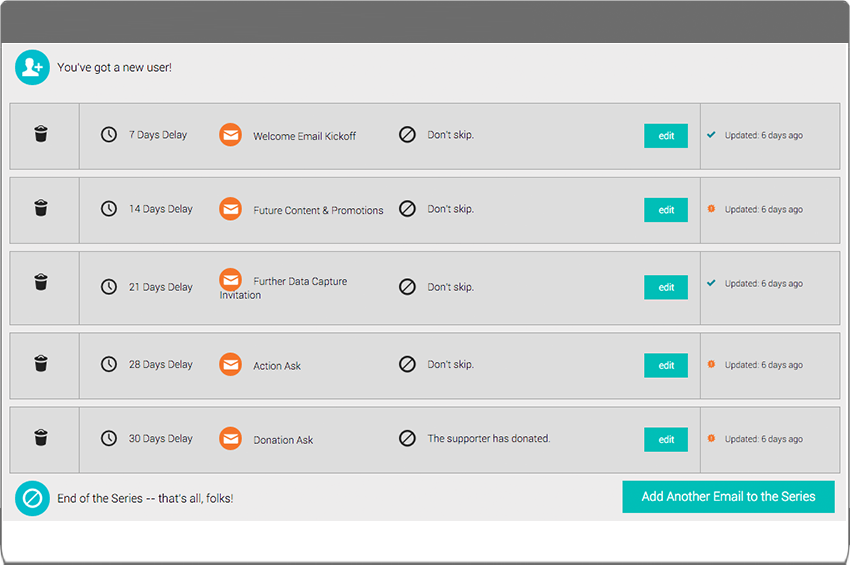This screenshot has height=570, width=853.
Task: Click 'Updated: 6 days ago' in Action Ask row
Action: (764, 365)
